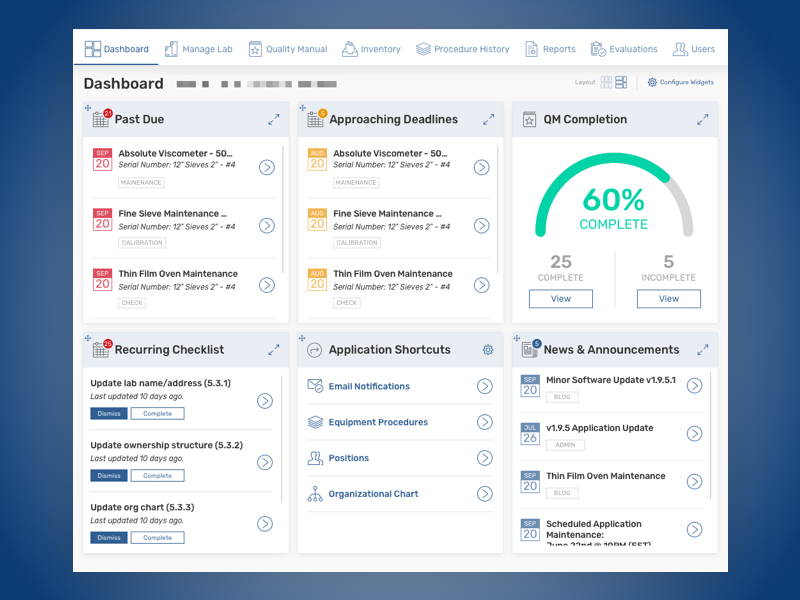Expand the Past Due widget
Screen dimensions: 800x600
point(274,120)
